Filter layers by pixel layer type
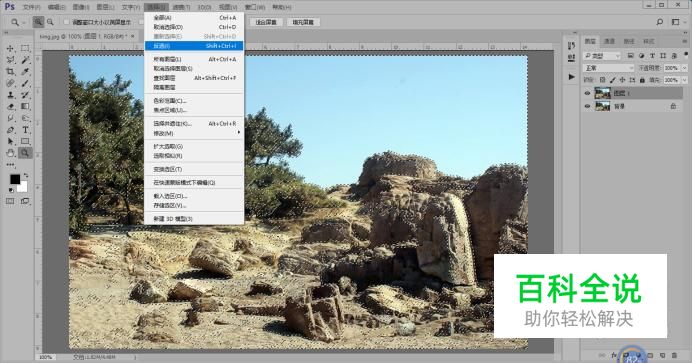 (x=631, y=56)
